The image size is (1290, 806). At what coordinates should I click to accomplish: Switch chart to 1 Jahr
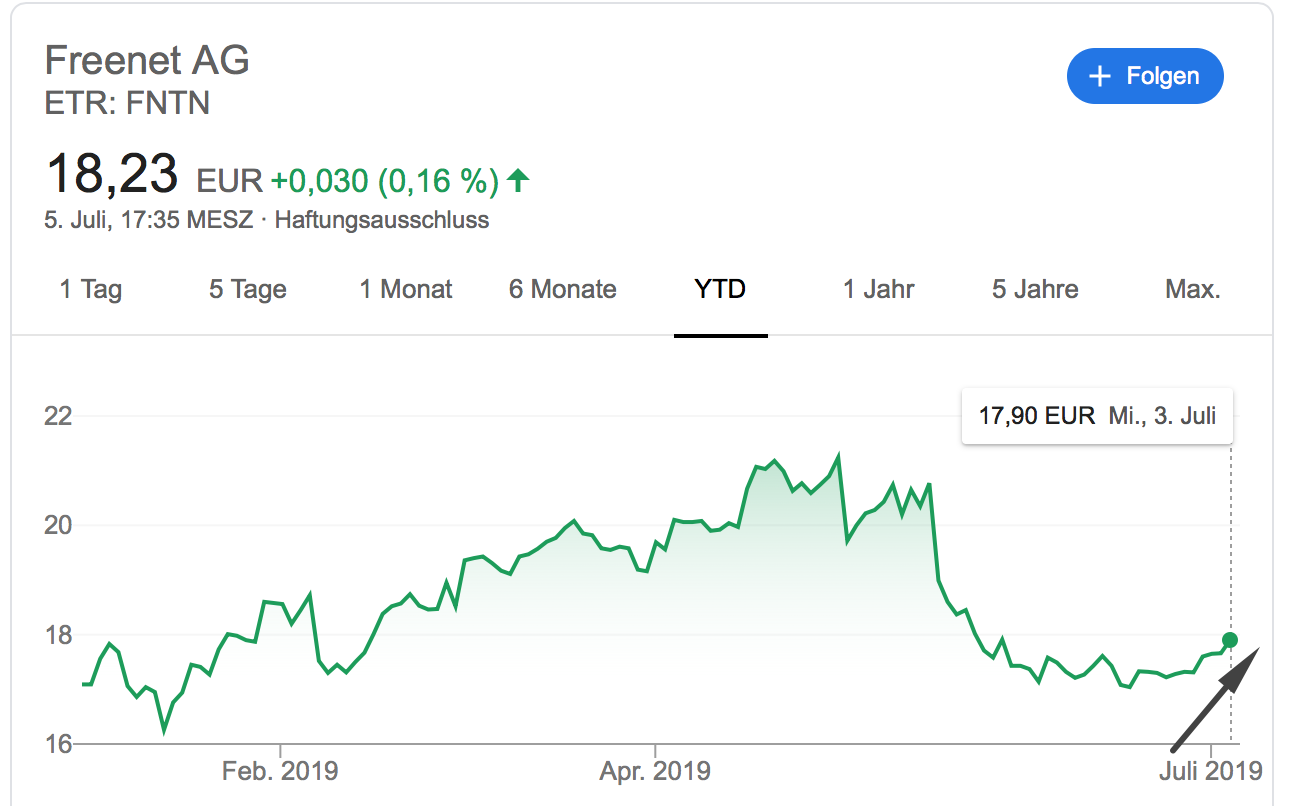pyautogui.click(x=878, y=290)
